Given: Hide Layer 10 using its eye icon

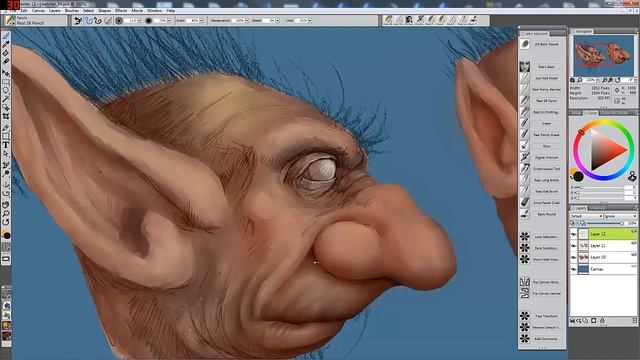Looking at the screenshot, I should [573, 258].
